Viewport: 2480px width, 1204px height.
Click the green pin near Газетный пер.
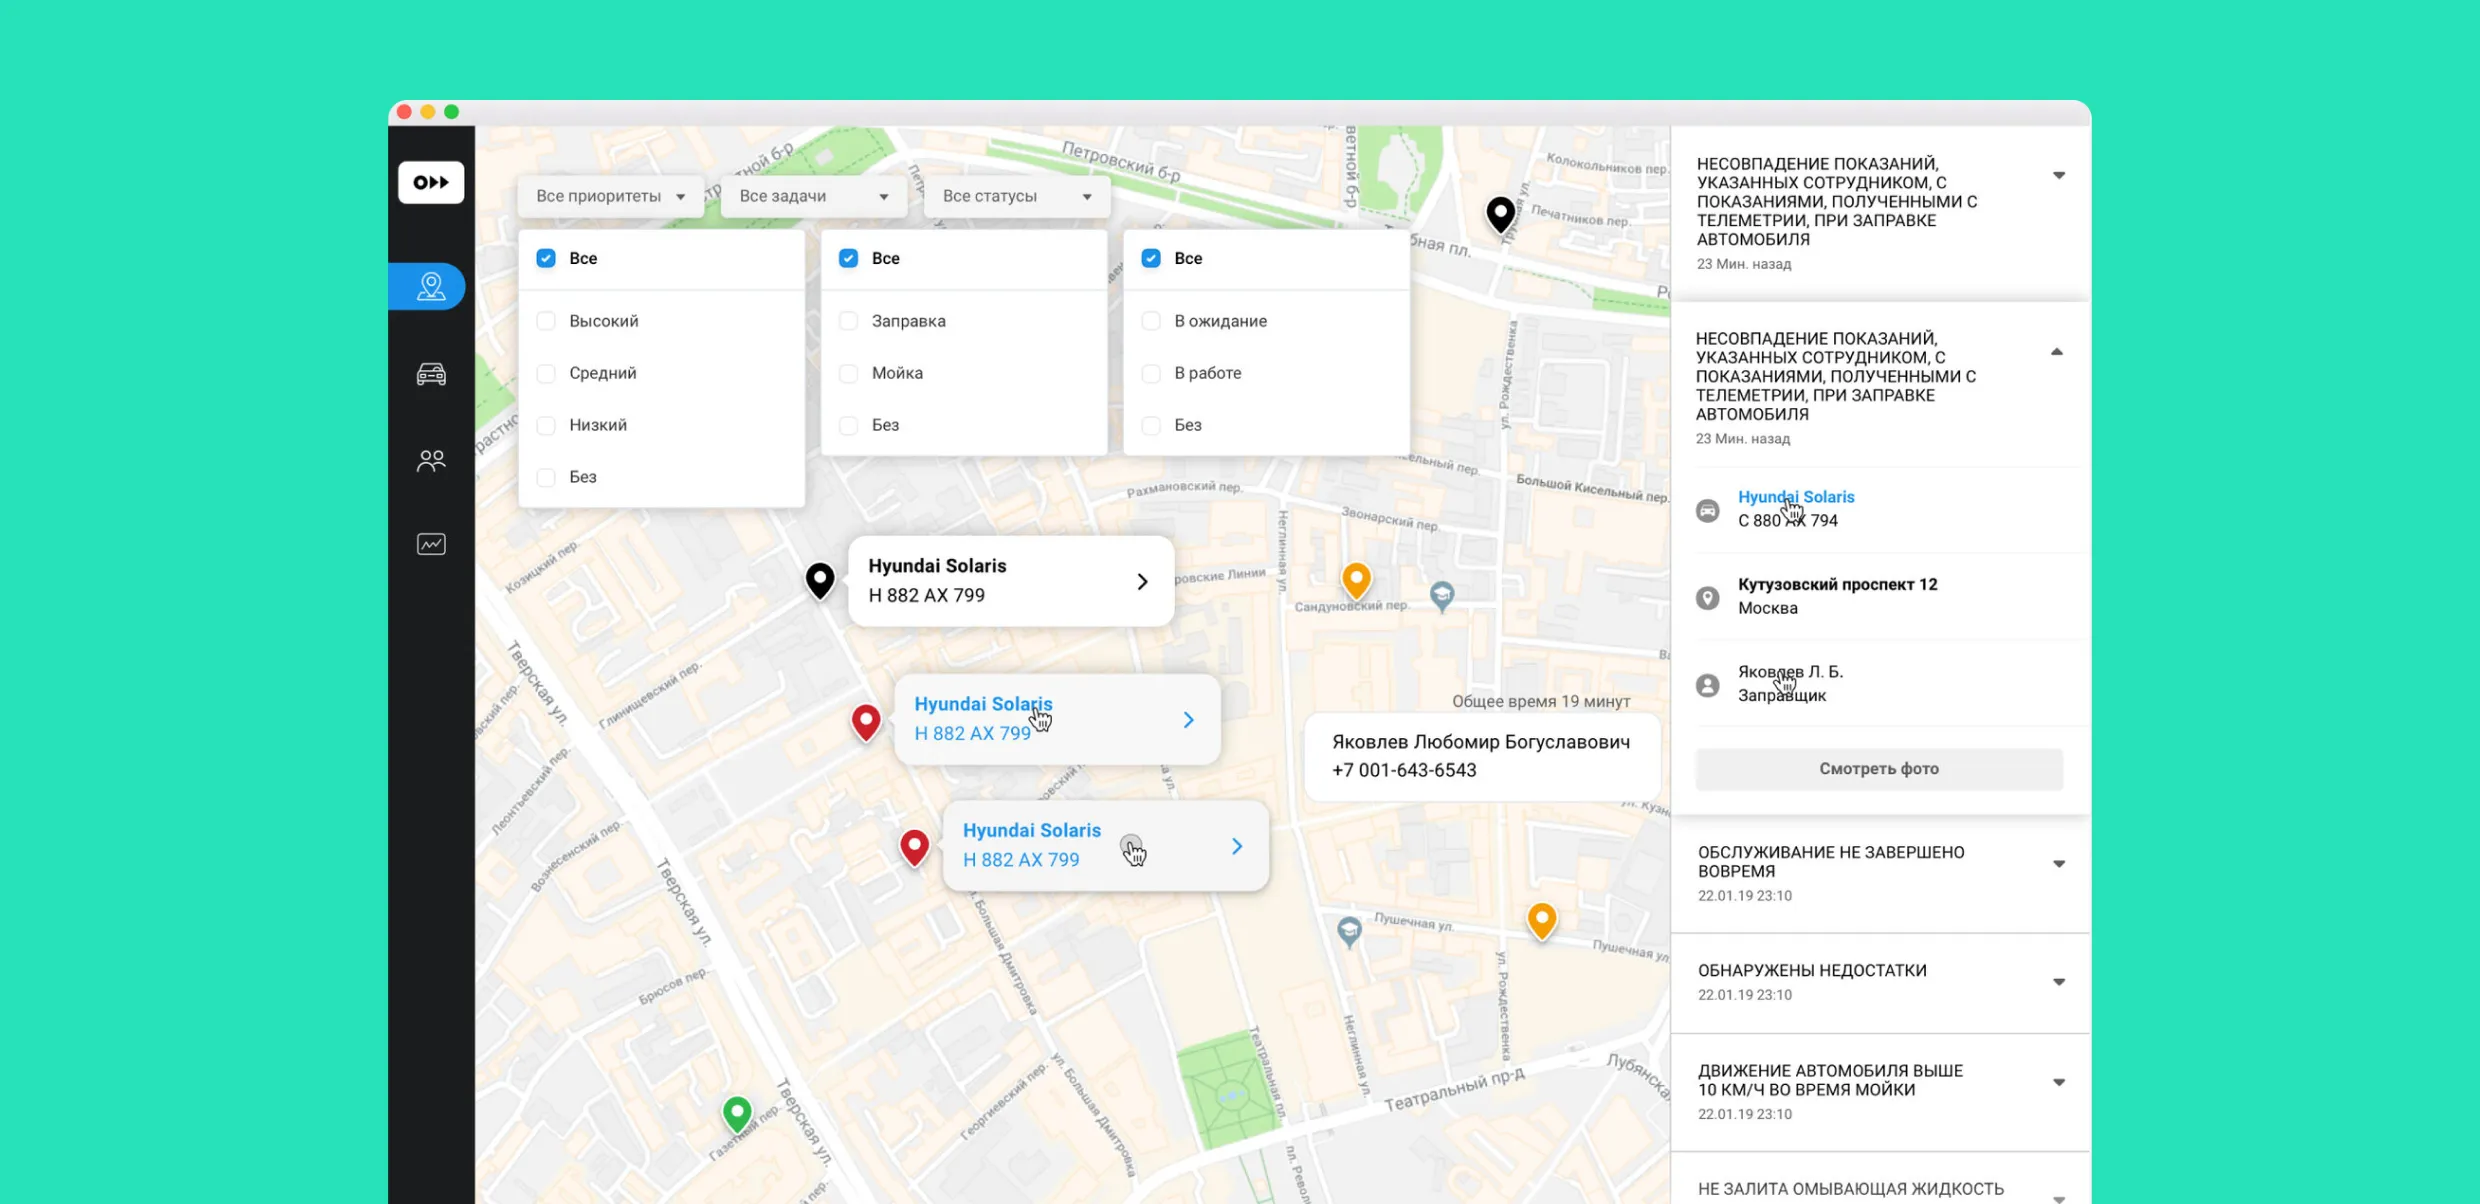(x=737, y=1113)
